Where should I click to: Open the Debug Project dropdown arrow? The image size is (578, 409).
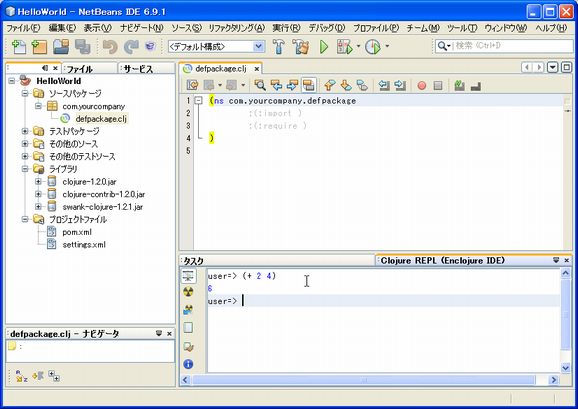(358, 46)
